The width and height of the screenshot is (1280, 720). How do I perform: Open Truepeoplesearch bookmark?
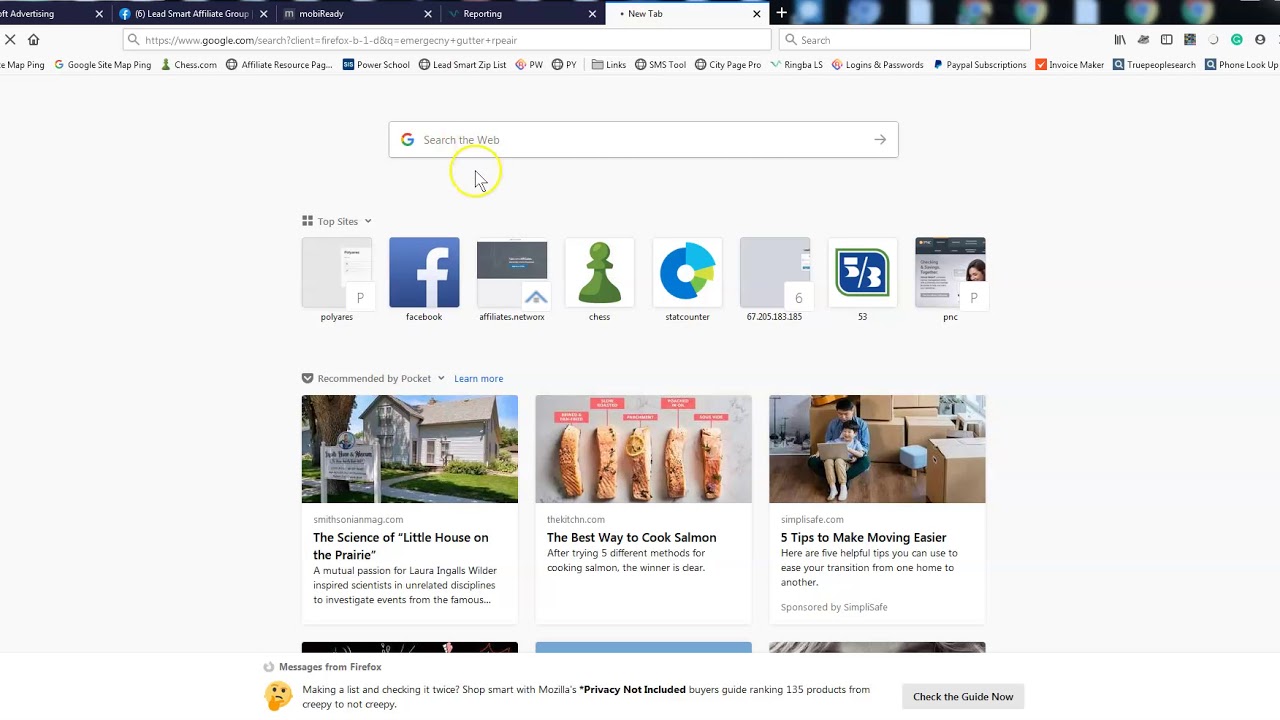(x=1154, y=65)
